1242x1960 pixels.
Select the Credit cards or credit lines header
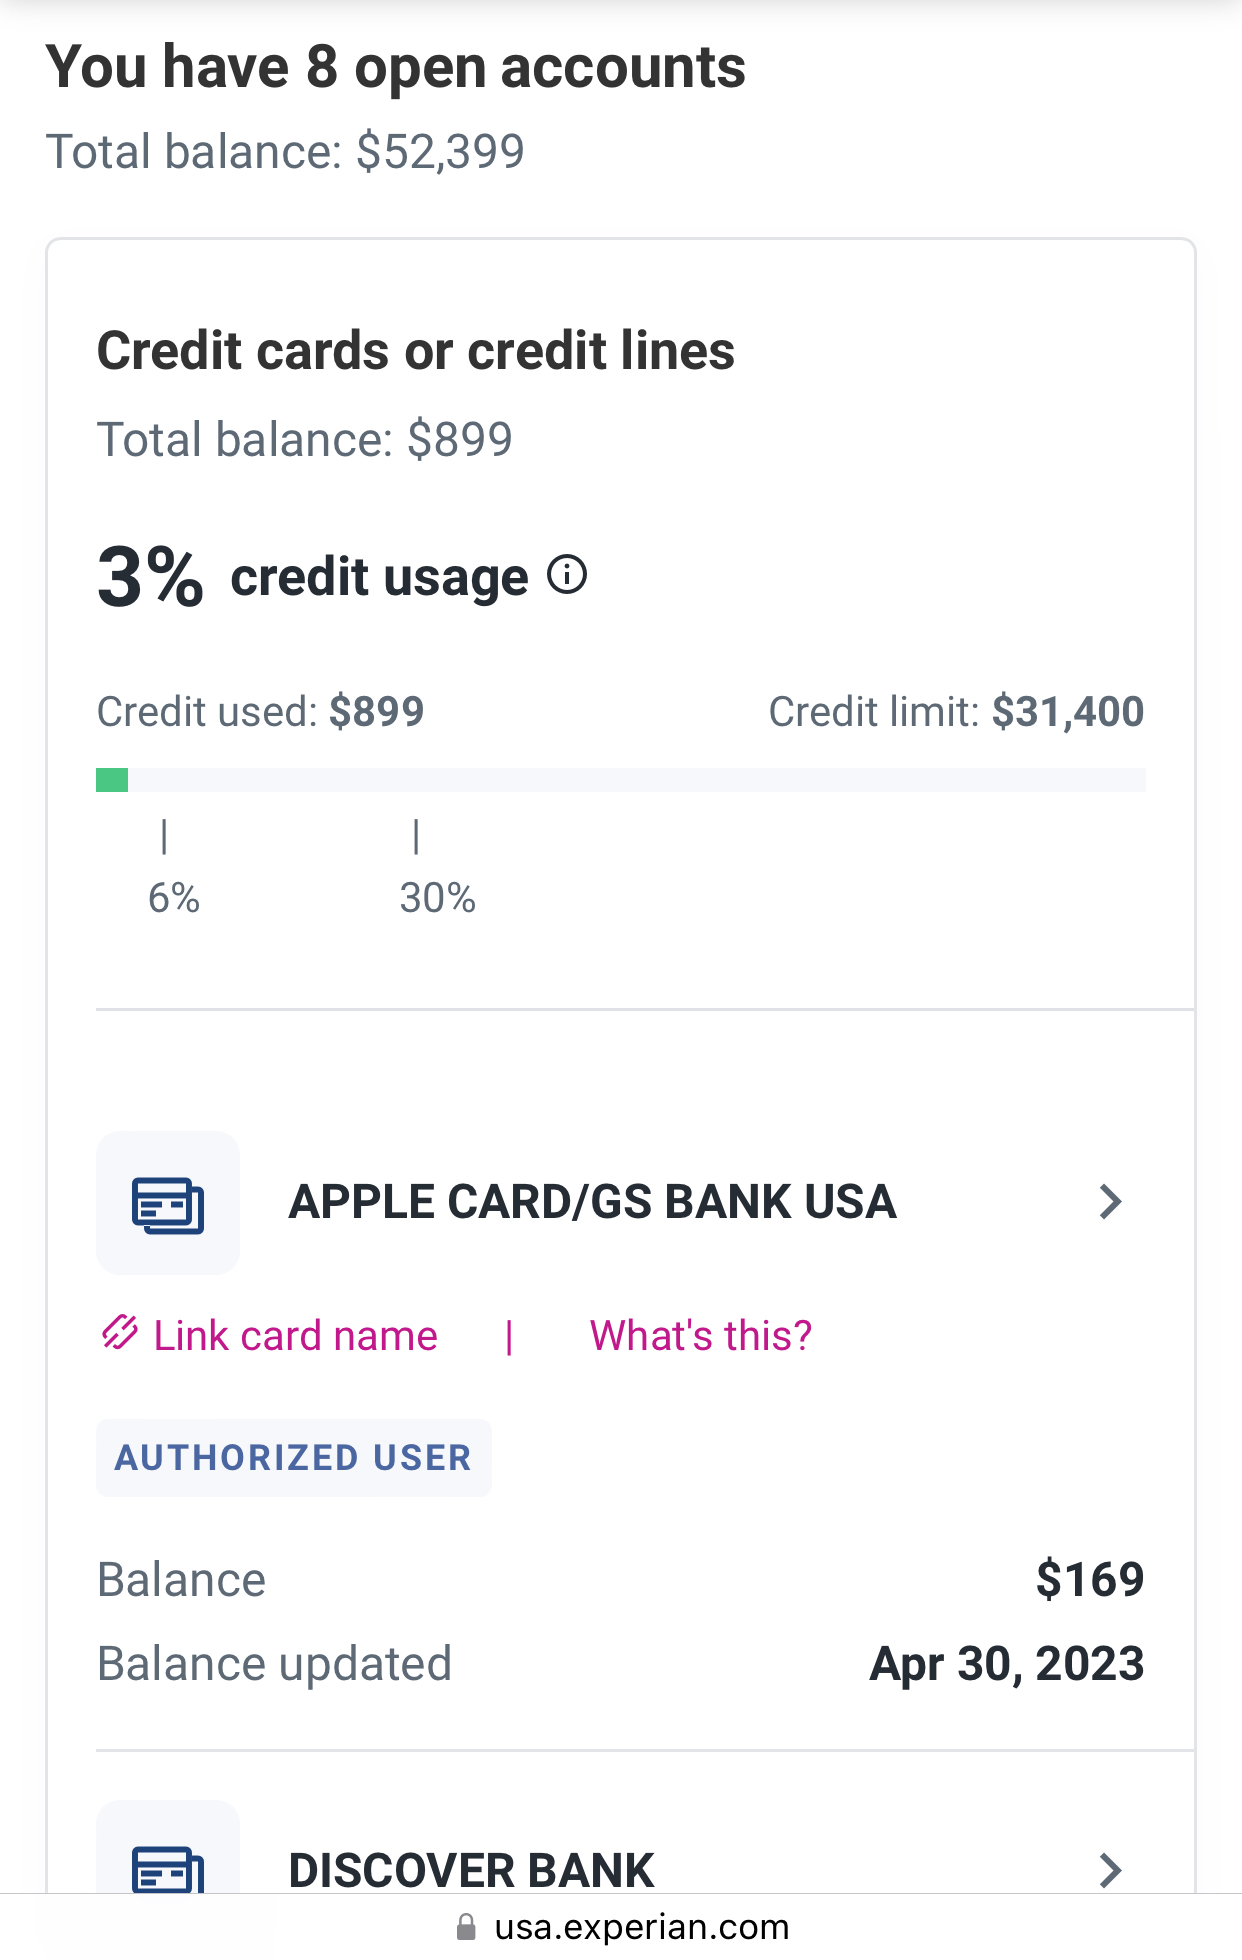[x=415, y=350]
